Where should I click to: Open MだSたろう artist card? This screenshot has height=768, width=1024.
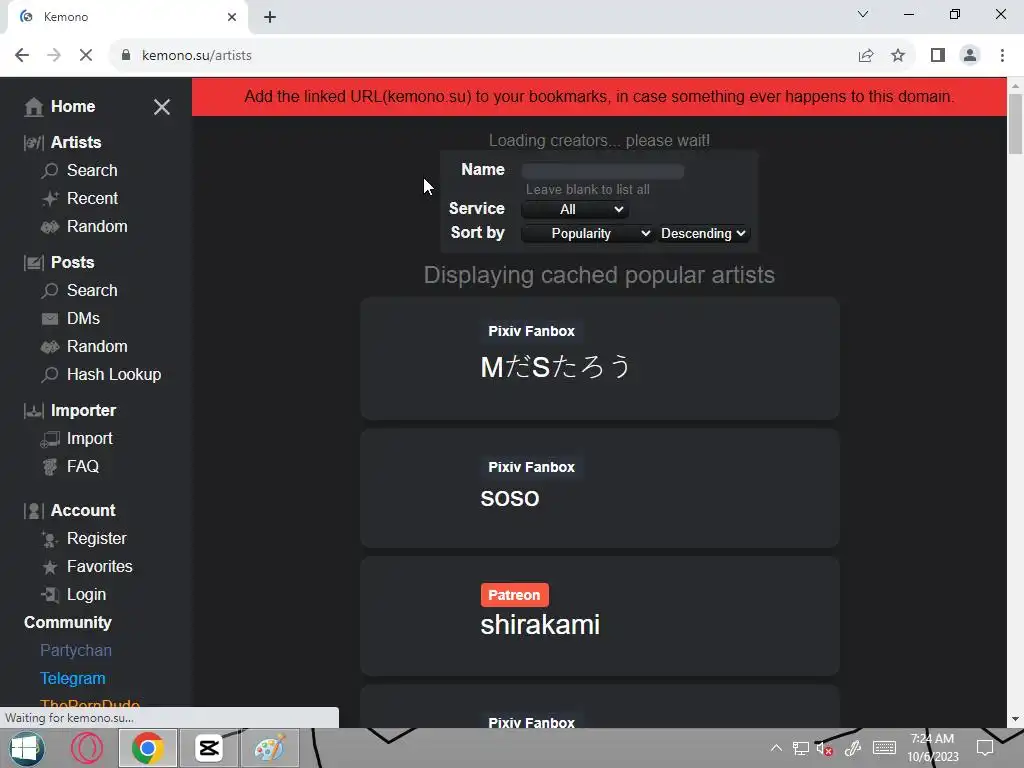[x=600, y=359]
